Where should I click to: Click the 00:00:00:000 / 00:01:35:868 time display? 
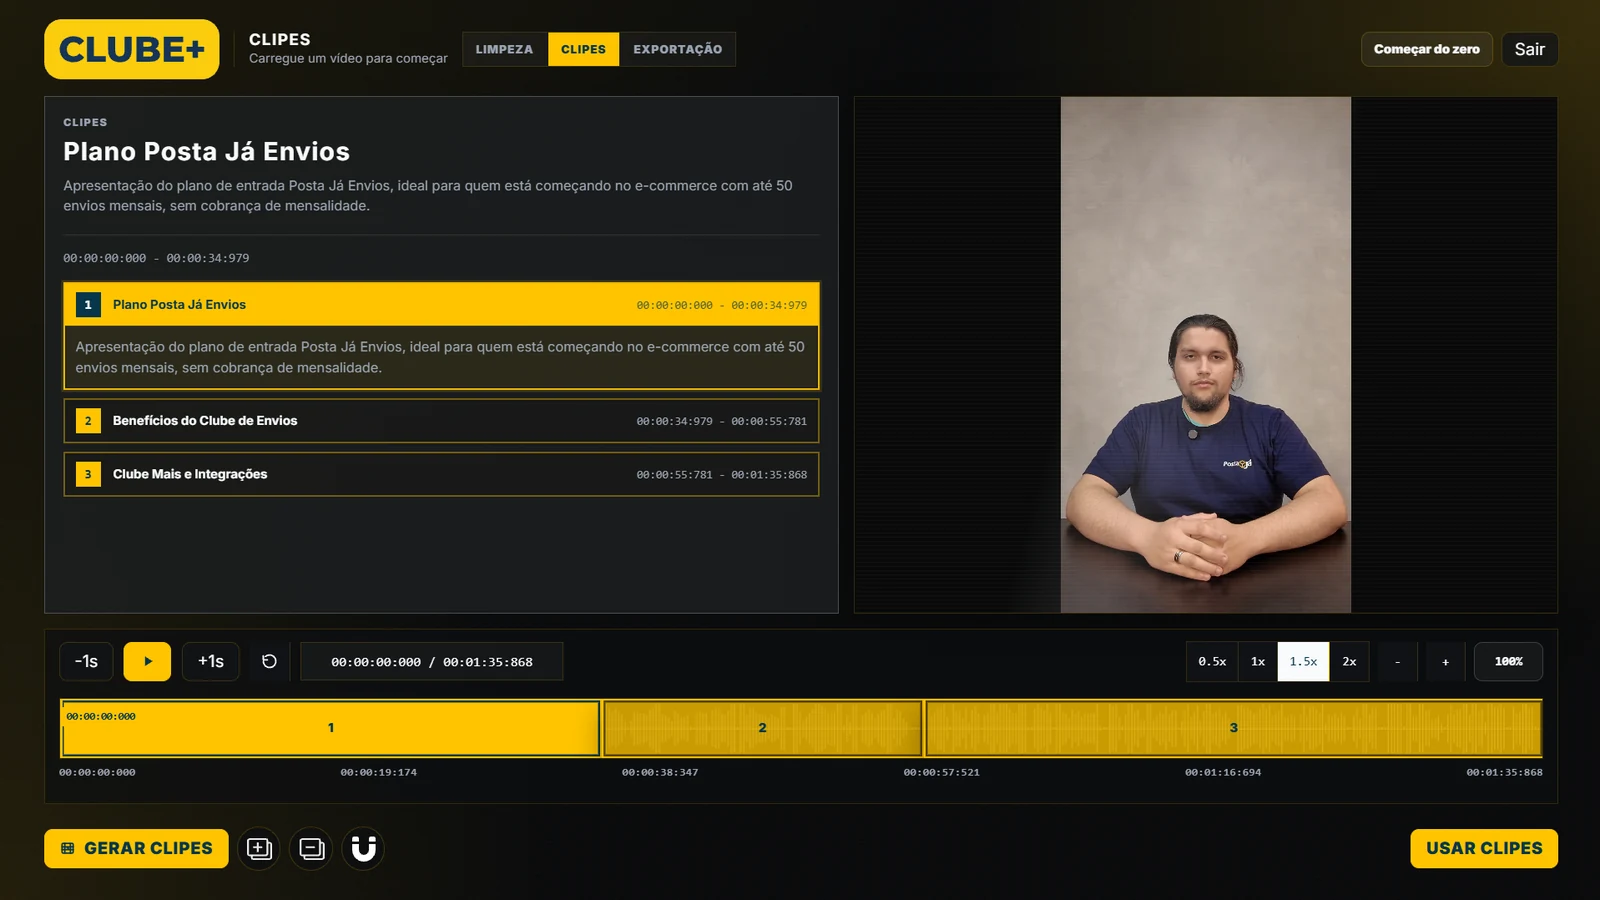click(x=432, y=662)
